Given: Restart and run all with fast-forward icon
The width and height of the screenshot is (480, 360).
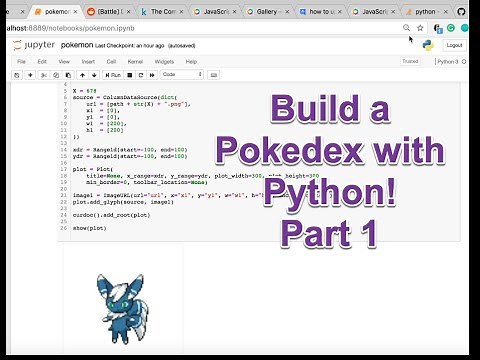Looking at the screenshot, I should pyautogui.click(x=152, y=75).
